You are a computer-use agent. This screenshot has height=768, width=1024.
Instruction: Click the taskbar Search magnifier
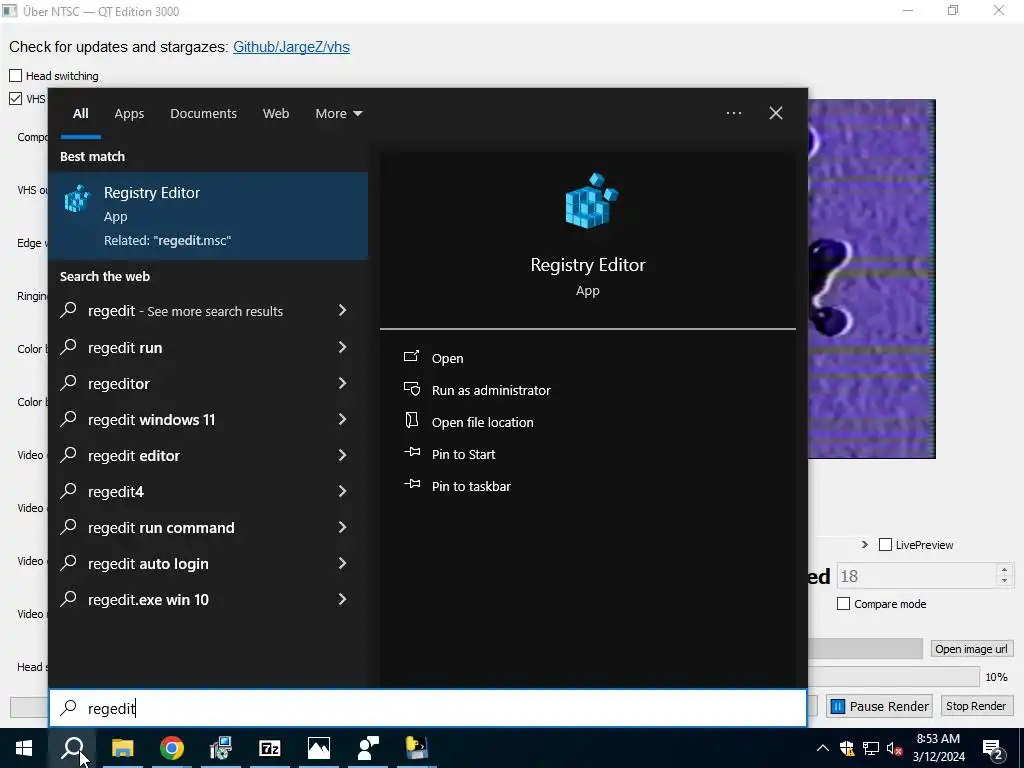point(72,748)
